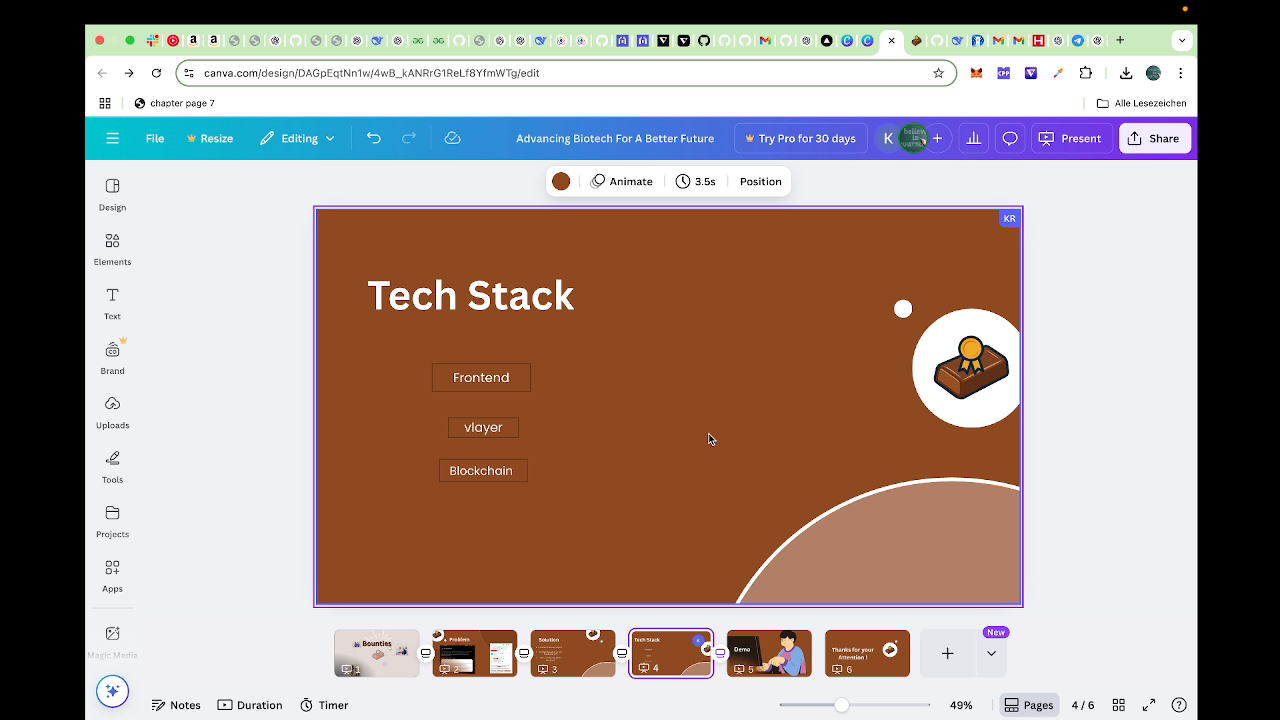Select the Tech Stack heading text

471,295
